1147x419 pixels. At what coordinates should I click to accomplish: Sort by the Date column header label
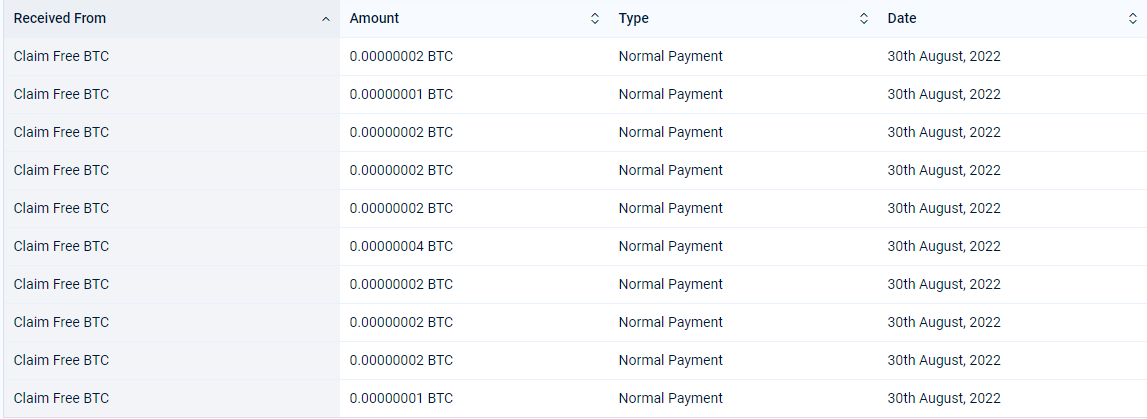pos(902,18)
